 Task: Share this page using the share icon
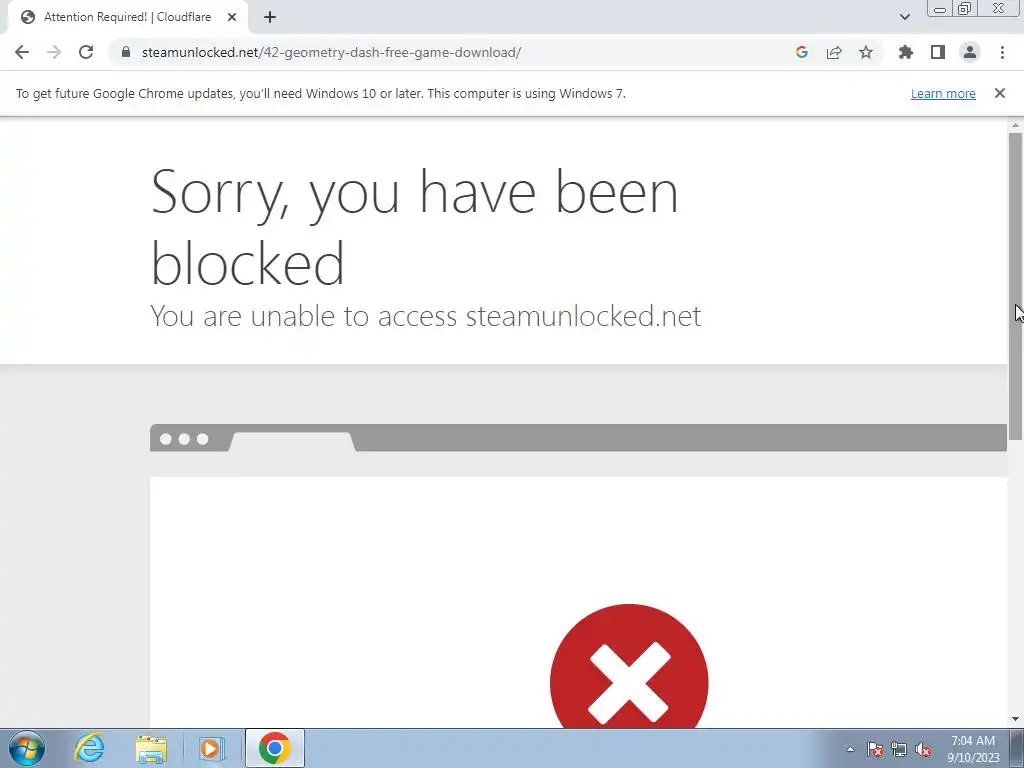coord(834,52)
